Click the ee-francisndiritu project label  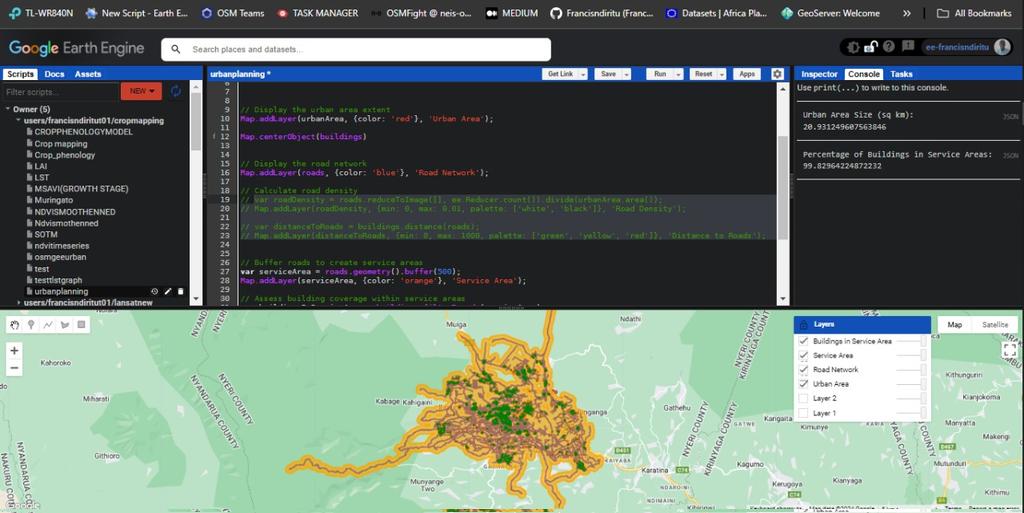pyautogui.click(x=957, y=47)
